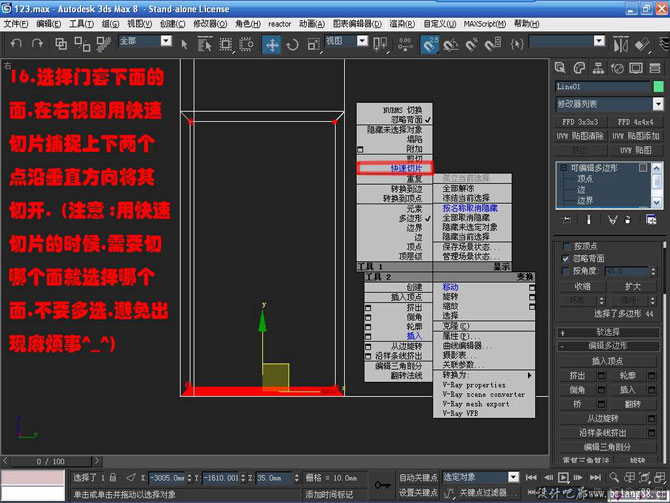Toggle the 按角度 checkbox
This screenshot has height=503, width=670.
(x=566, y=271)
